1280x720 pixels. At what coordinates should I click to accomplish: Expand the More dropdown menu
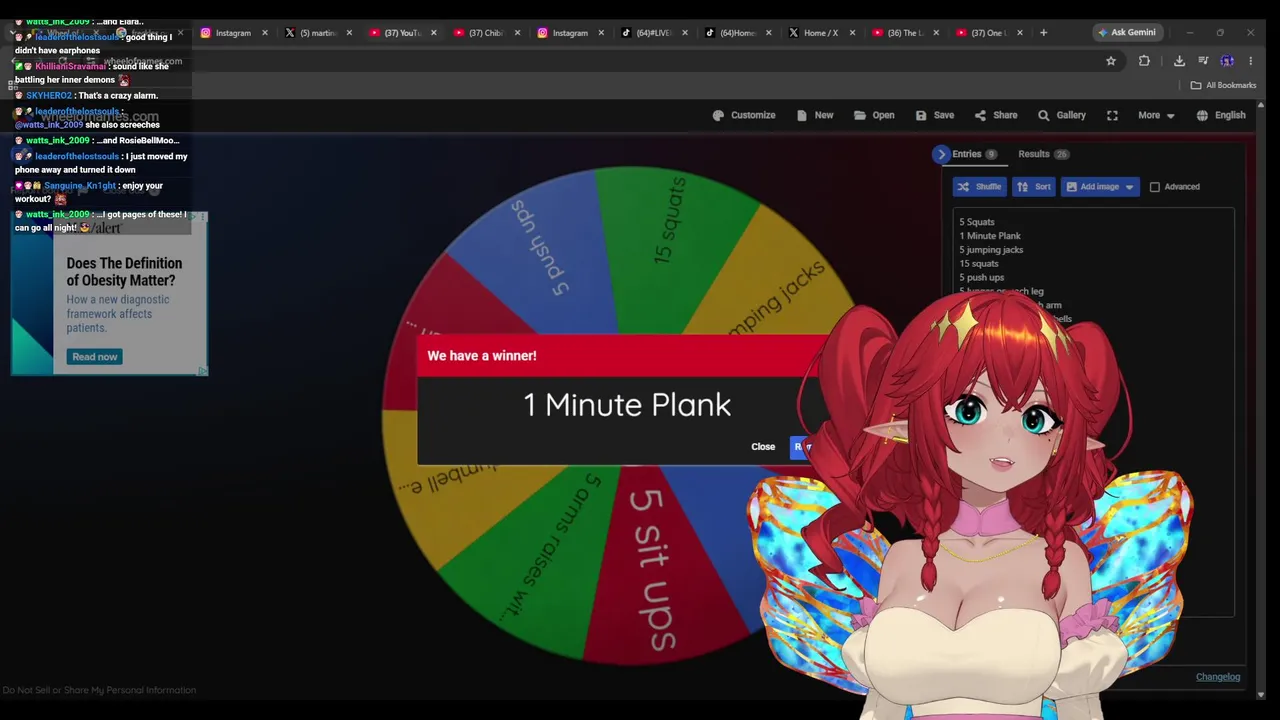(1156, 115)
